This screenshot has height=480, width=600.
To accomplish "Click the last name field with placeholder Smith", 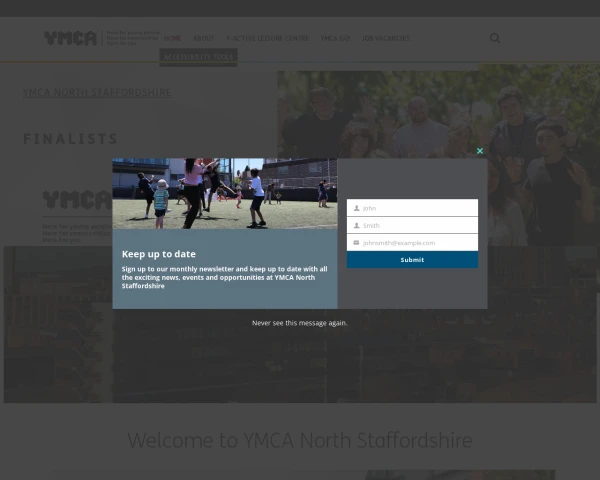I will click(412, 225).
